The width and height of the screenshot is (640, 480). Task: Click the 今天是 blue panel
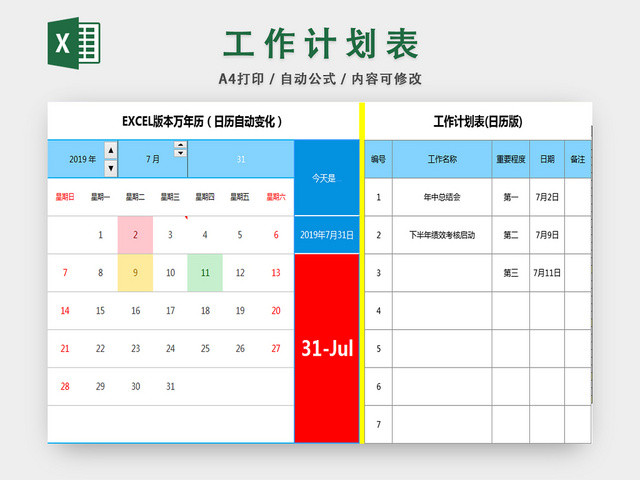(x=327, y=178)
